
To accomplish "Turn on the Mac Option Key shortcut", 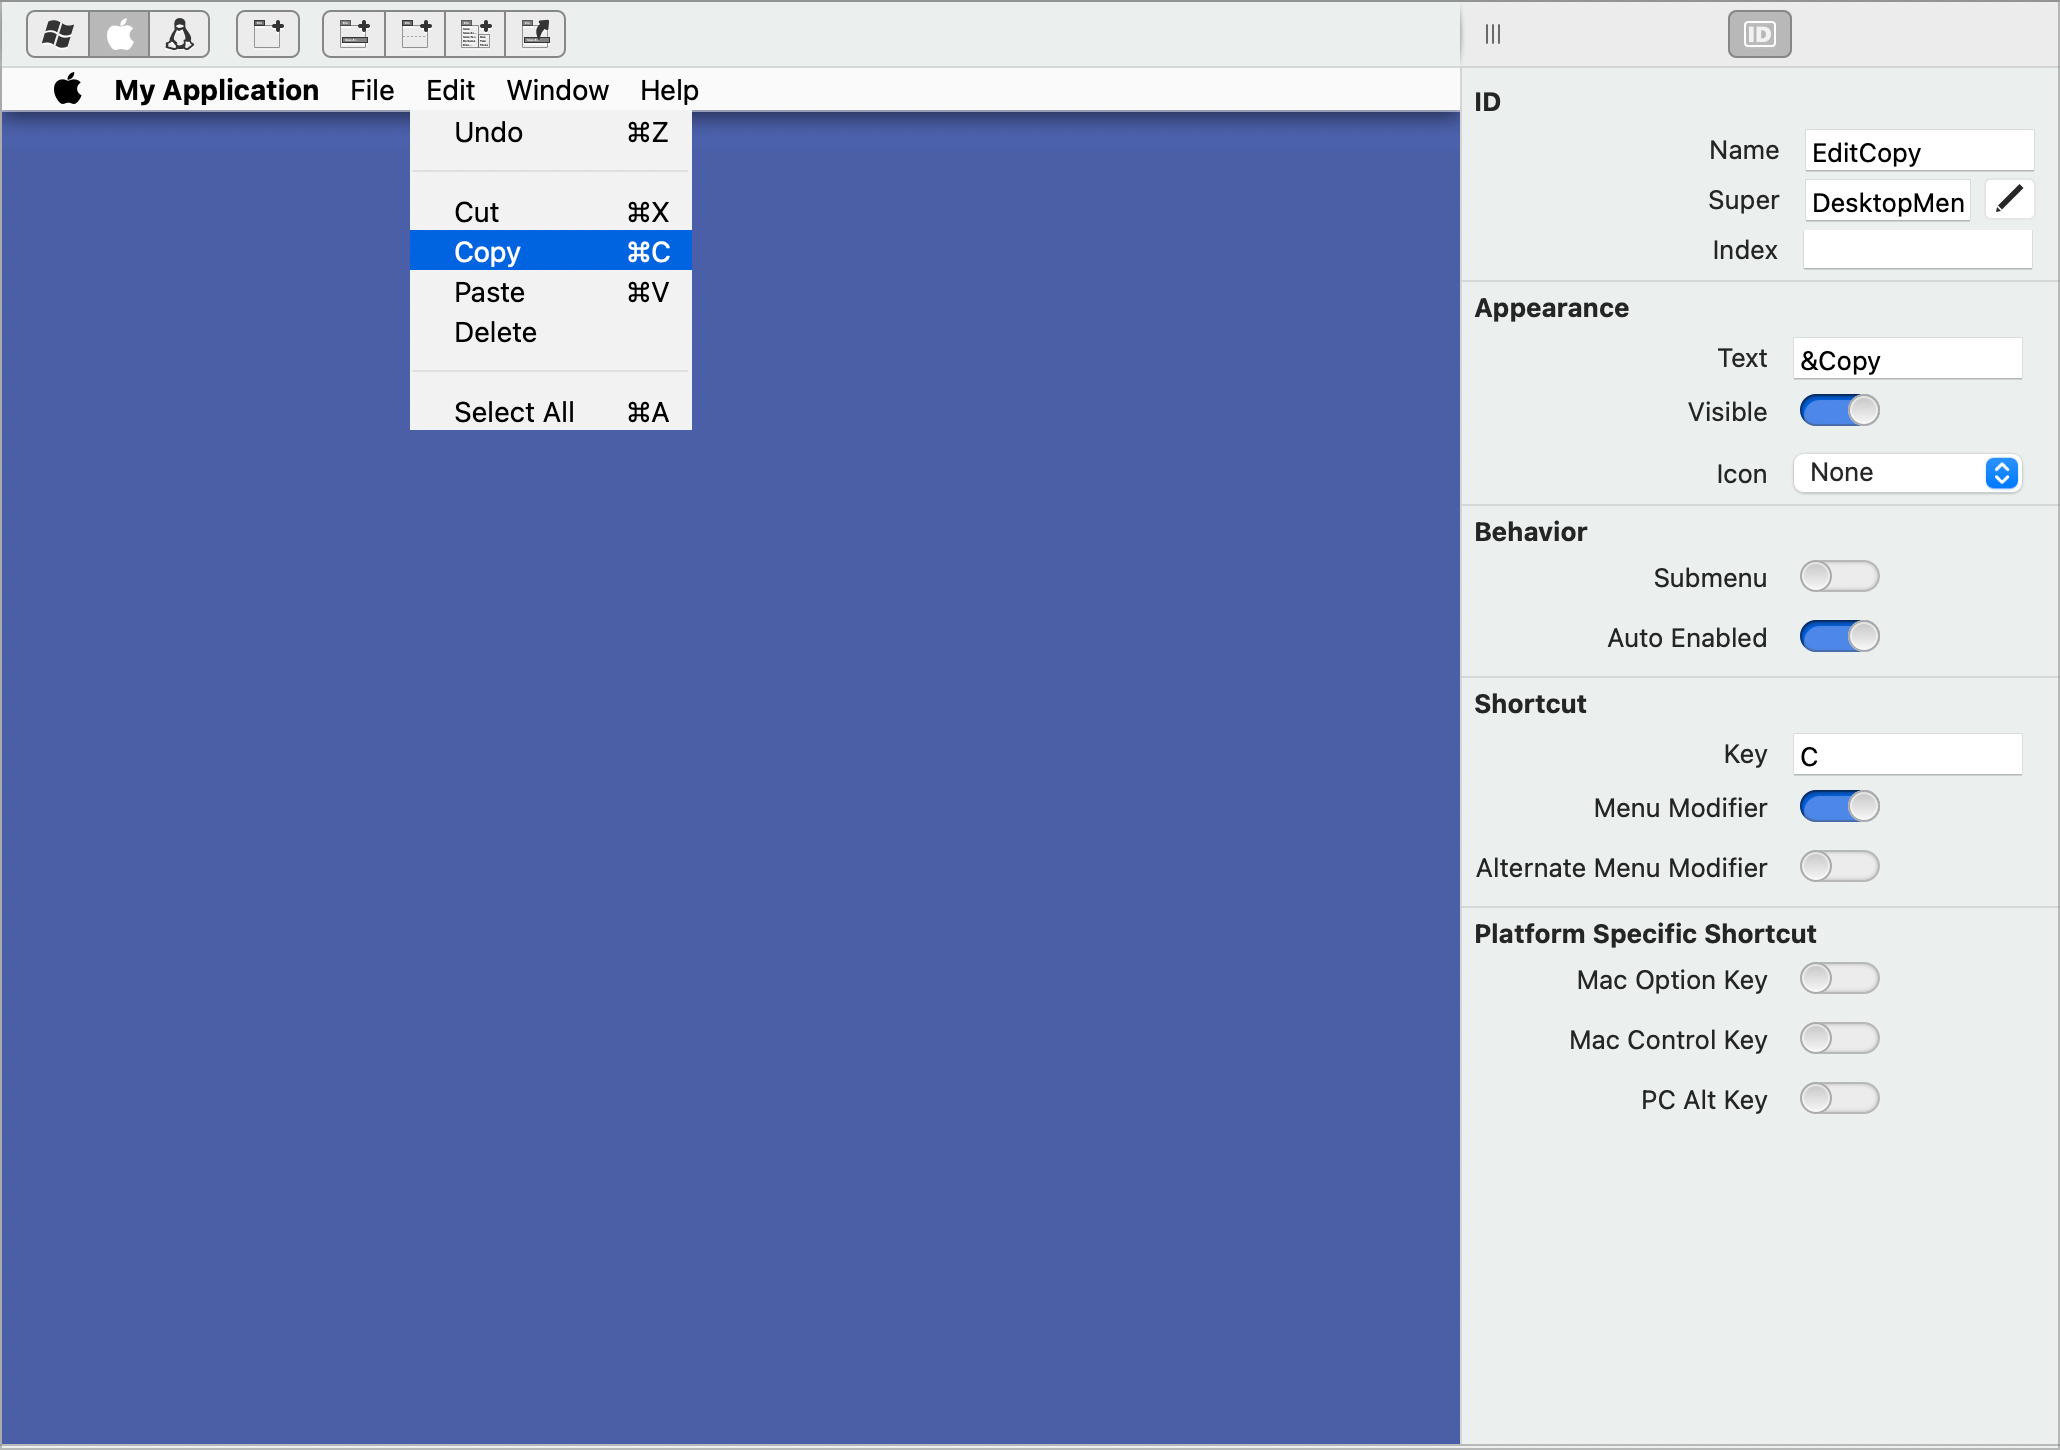I will click(x=1839, y=979).
